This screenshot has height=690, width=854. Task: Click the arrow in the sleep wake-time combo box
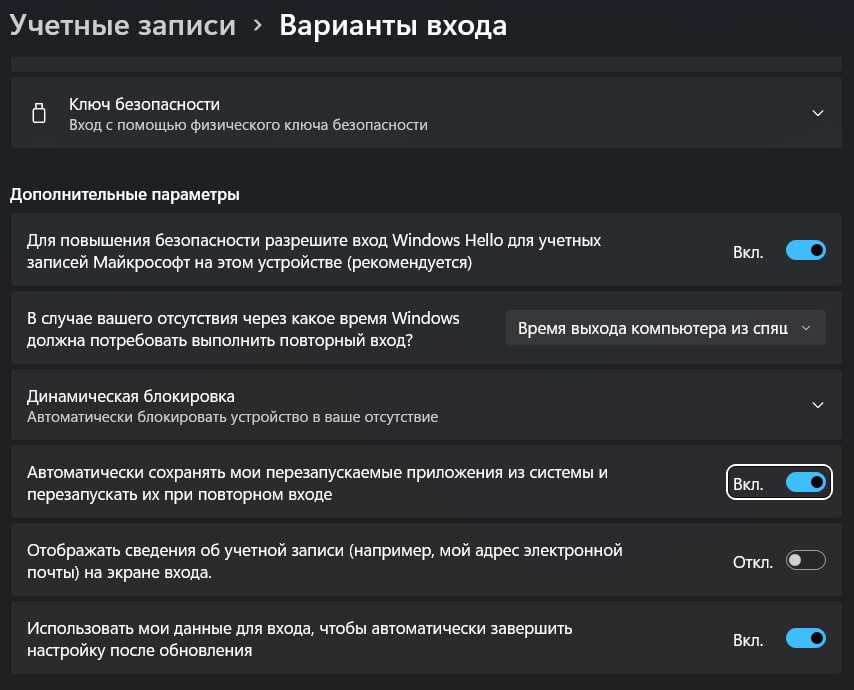tap(806, 328)
